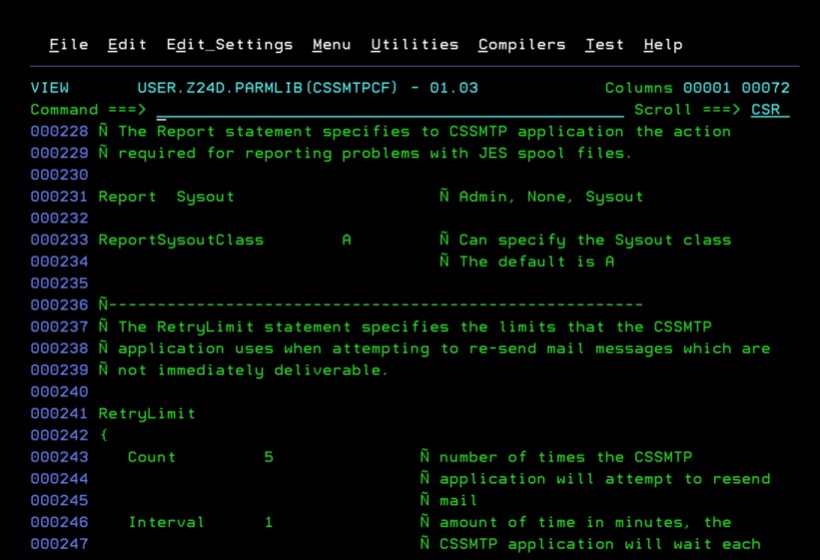Click the 'Admin, None, Sysout' comment
Screen dimensions: 820x560
pyautogui.click(x=541, y=197)
